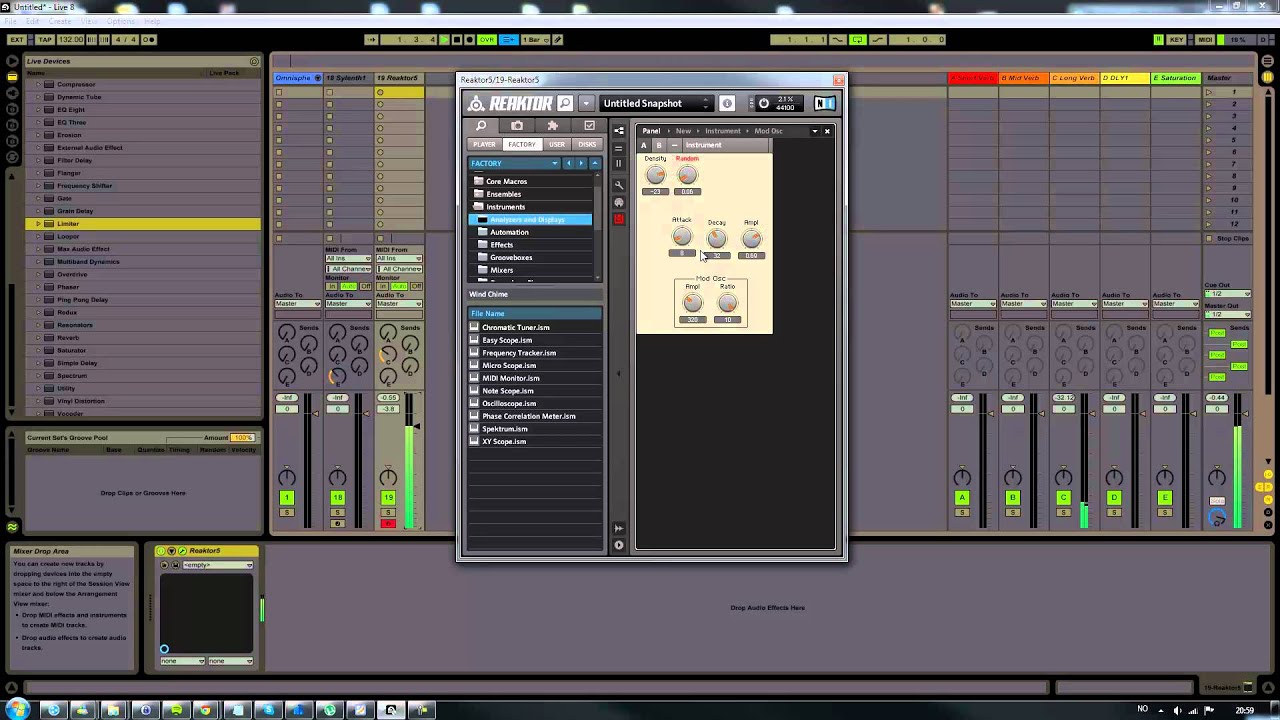
Task: Show Reaktor snapshot info button
Action: [727, 103]
